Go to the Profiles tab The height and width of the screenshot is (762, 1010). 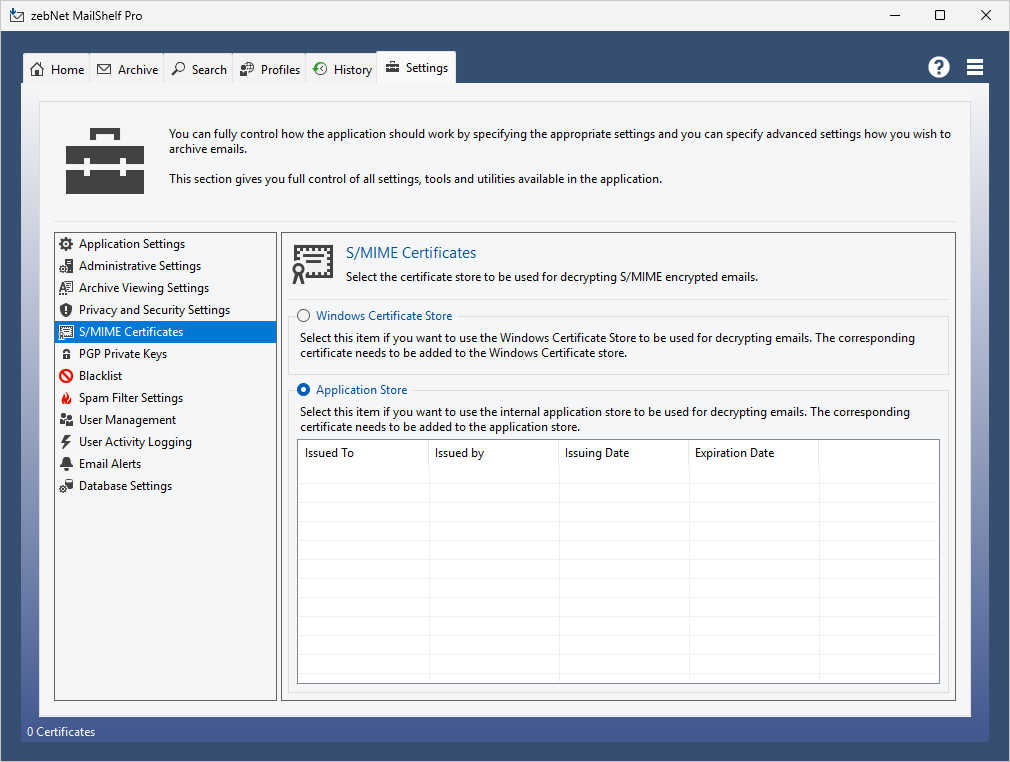tap(270, 69)
